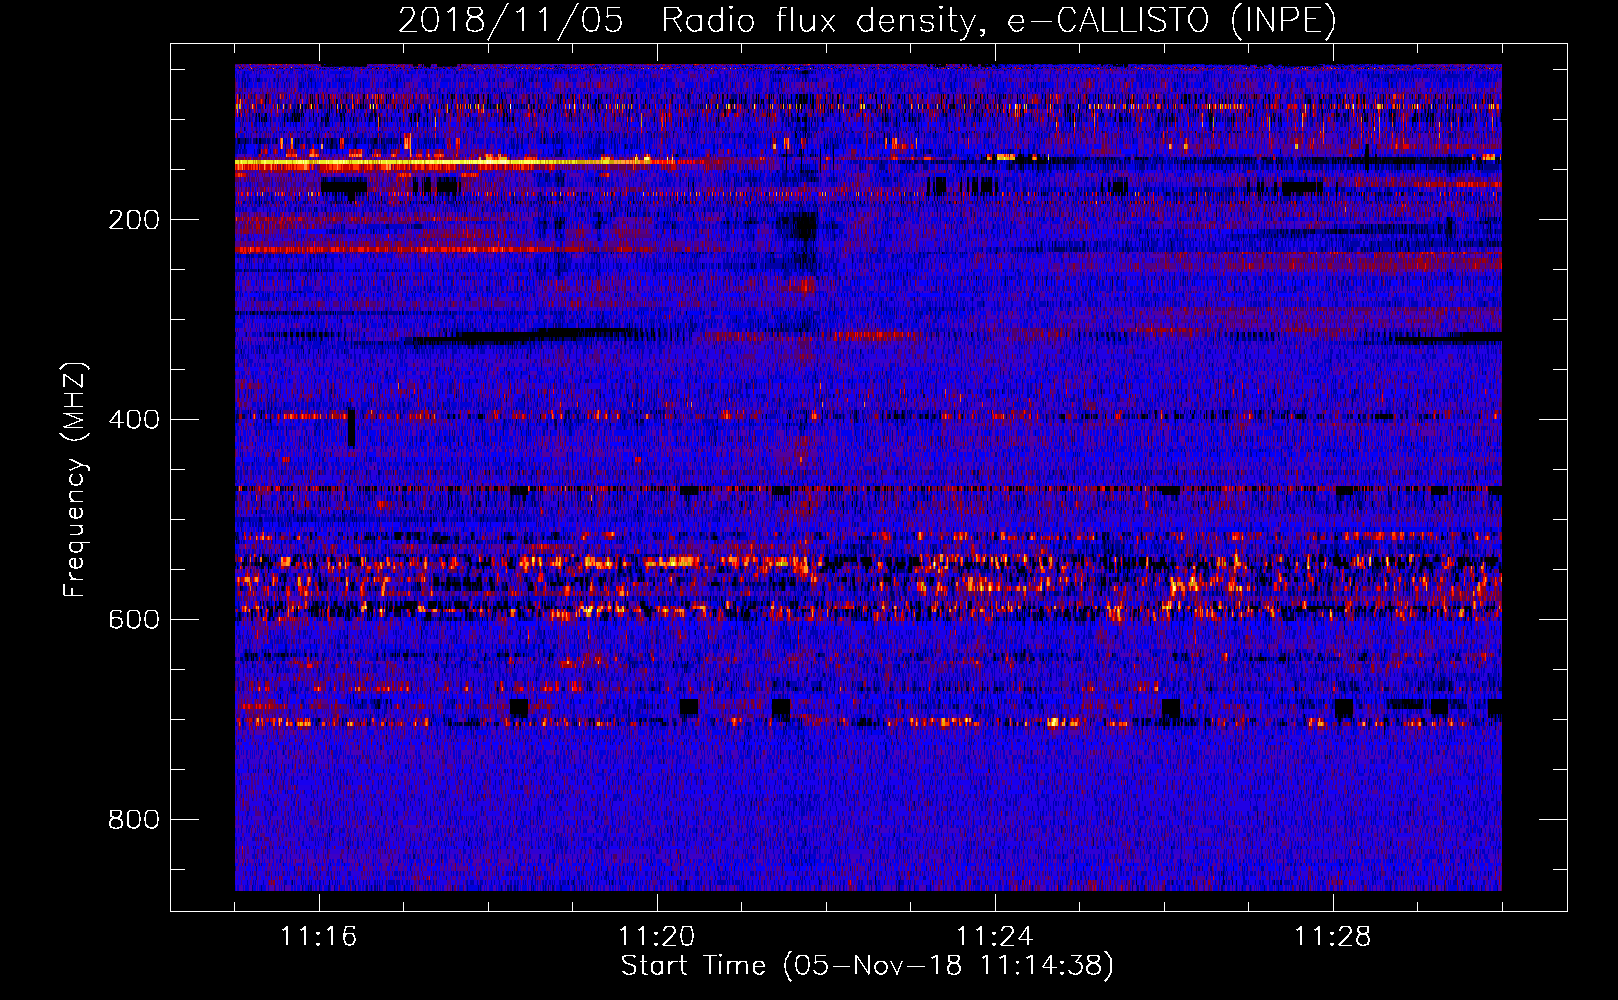Click the 11:28 time tick label
Viewport: 1618px width, 1000px height.
(x=1333, y=937)
